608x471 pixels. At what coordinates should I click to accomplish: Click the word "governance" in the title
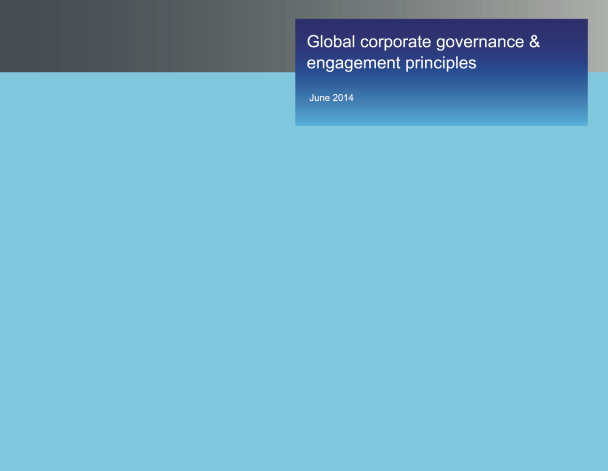coord(490,43)
